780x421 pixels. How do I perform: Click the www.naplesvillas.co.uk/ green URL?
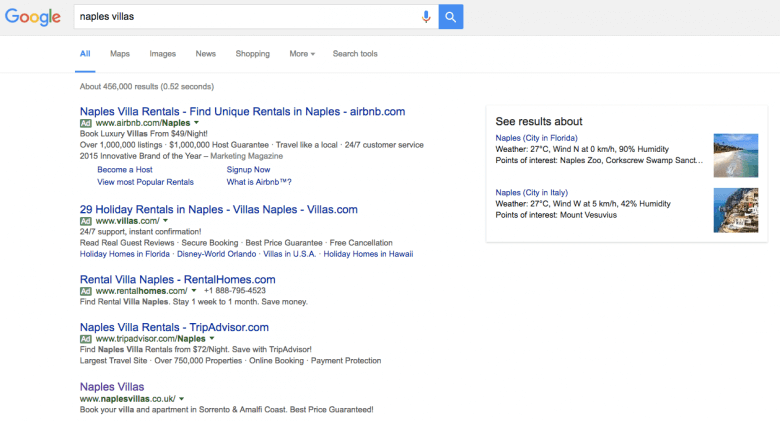coord(127,399)
